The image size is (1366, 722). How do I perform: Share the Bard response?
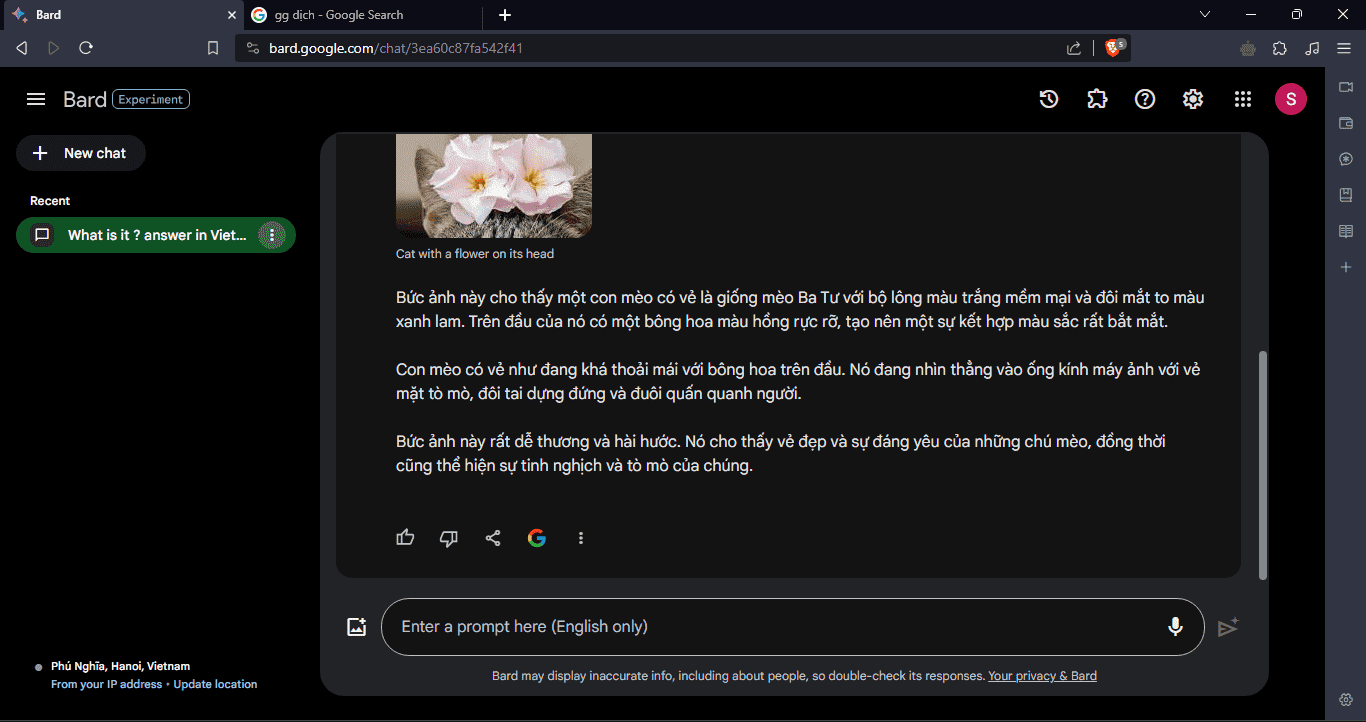point(493,538)
